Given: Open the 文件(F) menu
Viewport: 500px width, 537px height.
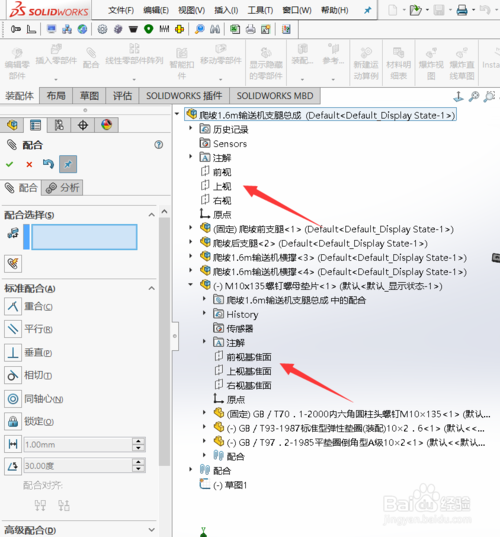Looking at the screenshot, I should (x=121, y=10).
